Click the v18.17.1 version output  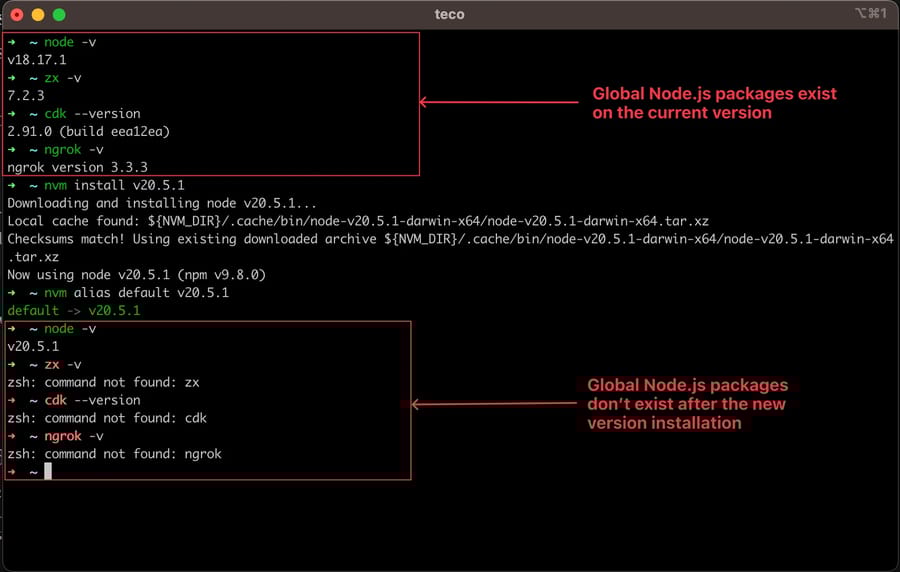coord(37,60)
